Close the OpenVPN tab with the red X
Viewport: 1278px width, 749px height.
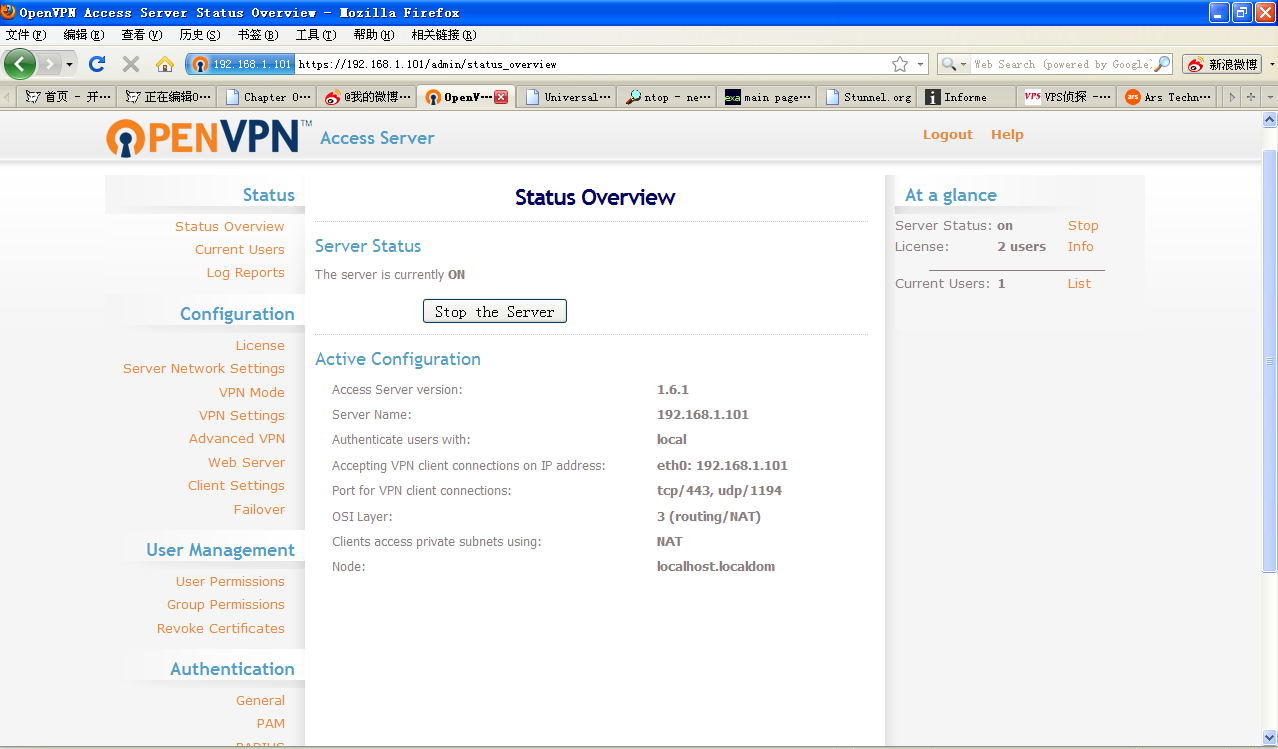pos(501,97)
